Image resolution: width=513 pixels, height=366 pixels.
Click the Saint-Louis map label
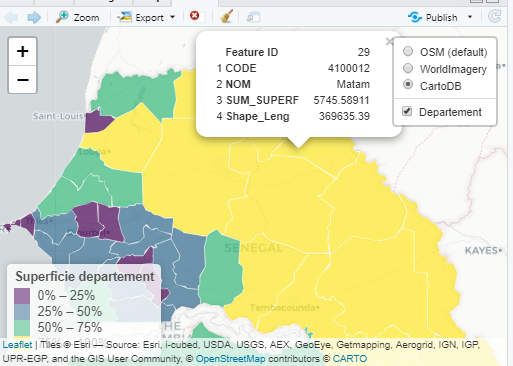click(x=59, y=116)
